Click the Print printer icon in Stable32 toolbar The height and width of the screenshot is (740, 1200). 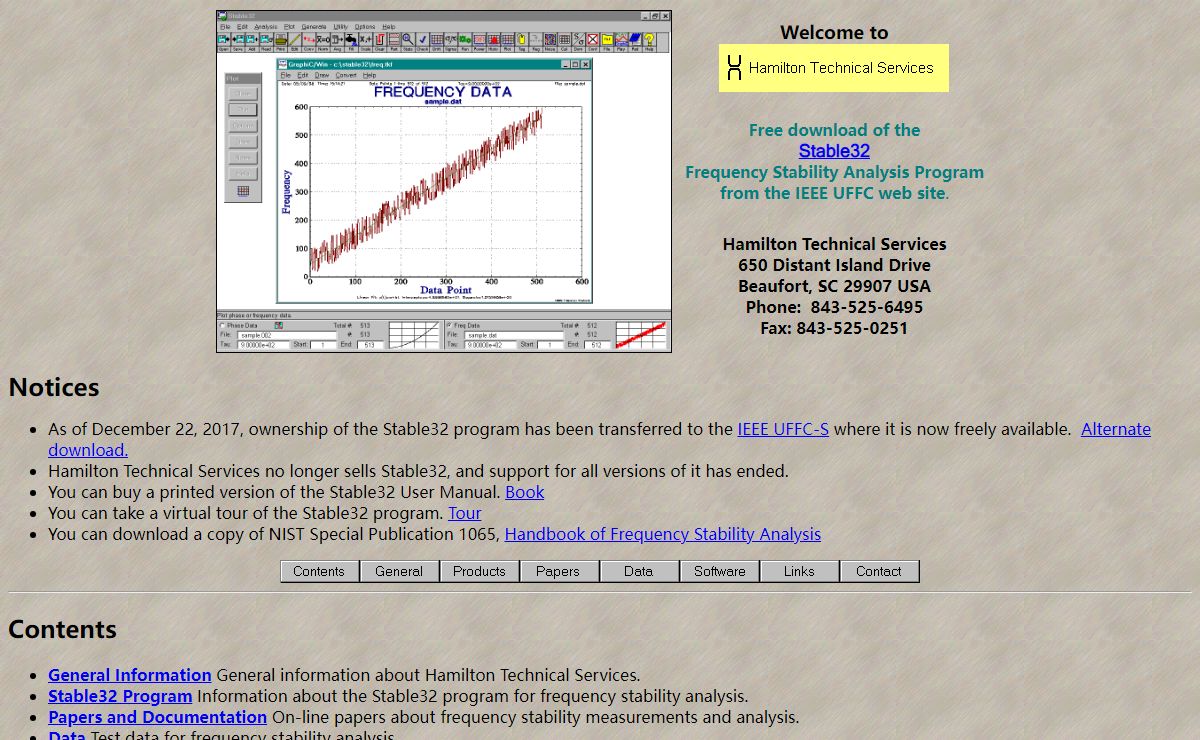pyautogui.click(x=281, y=41)
